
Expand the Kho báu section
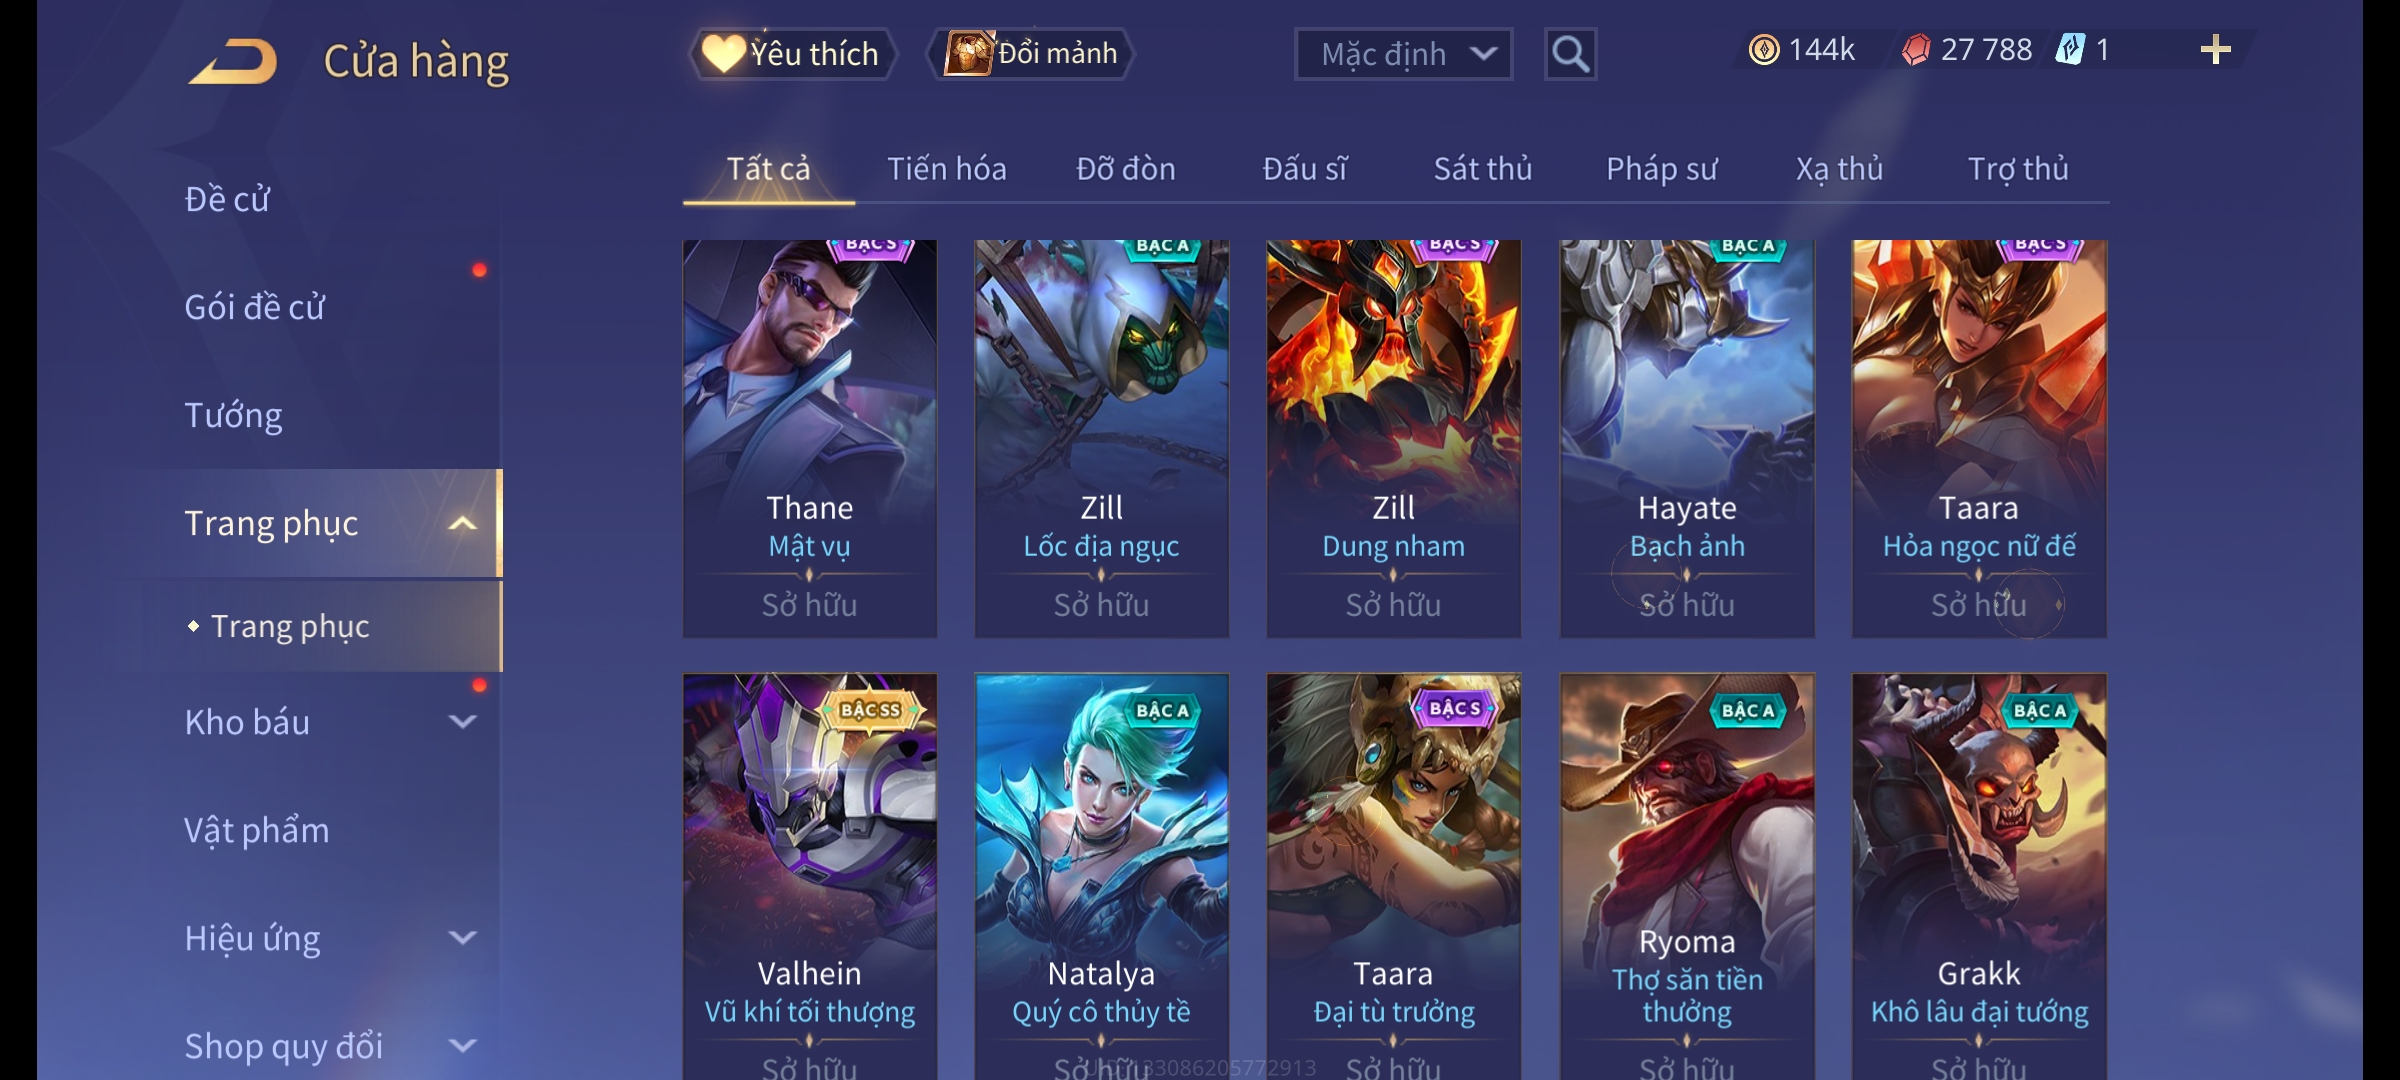tap(462, 722)
